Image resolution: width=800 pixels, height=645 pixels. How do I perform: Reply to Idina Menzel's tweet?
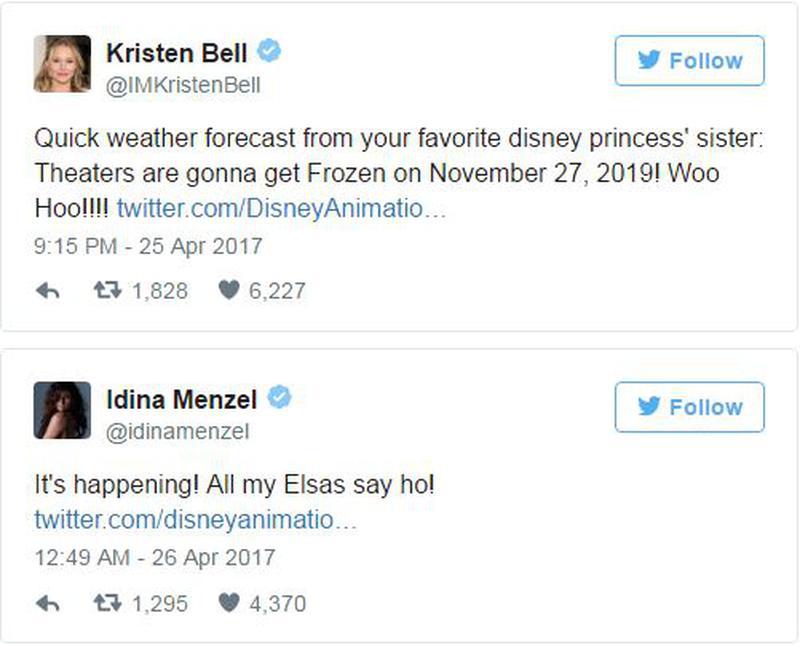coord(48,604)
